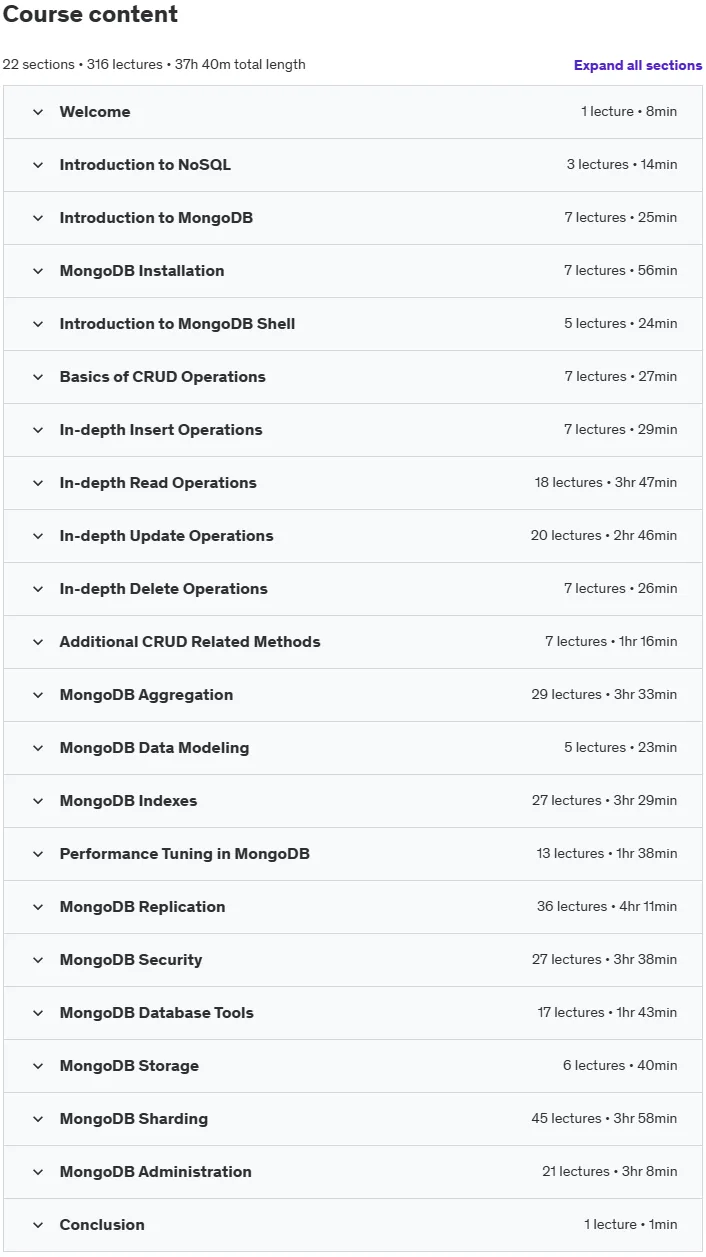
Task: Expand the Welcome section chevron
Action: point(38,112)
